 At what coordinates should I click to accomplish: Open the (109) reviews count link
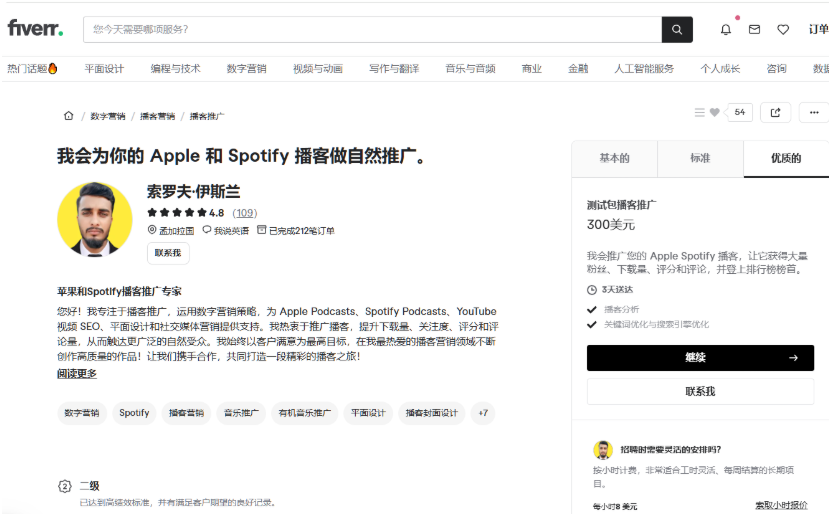point(245,213)
